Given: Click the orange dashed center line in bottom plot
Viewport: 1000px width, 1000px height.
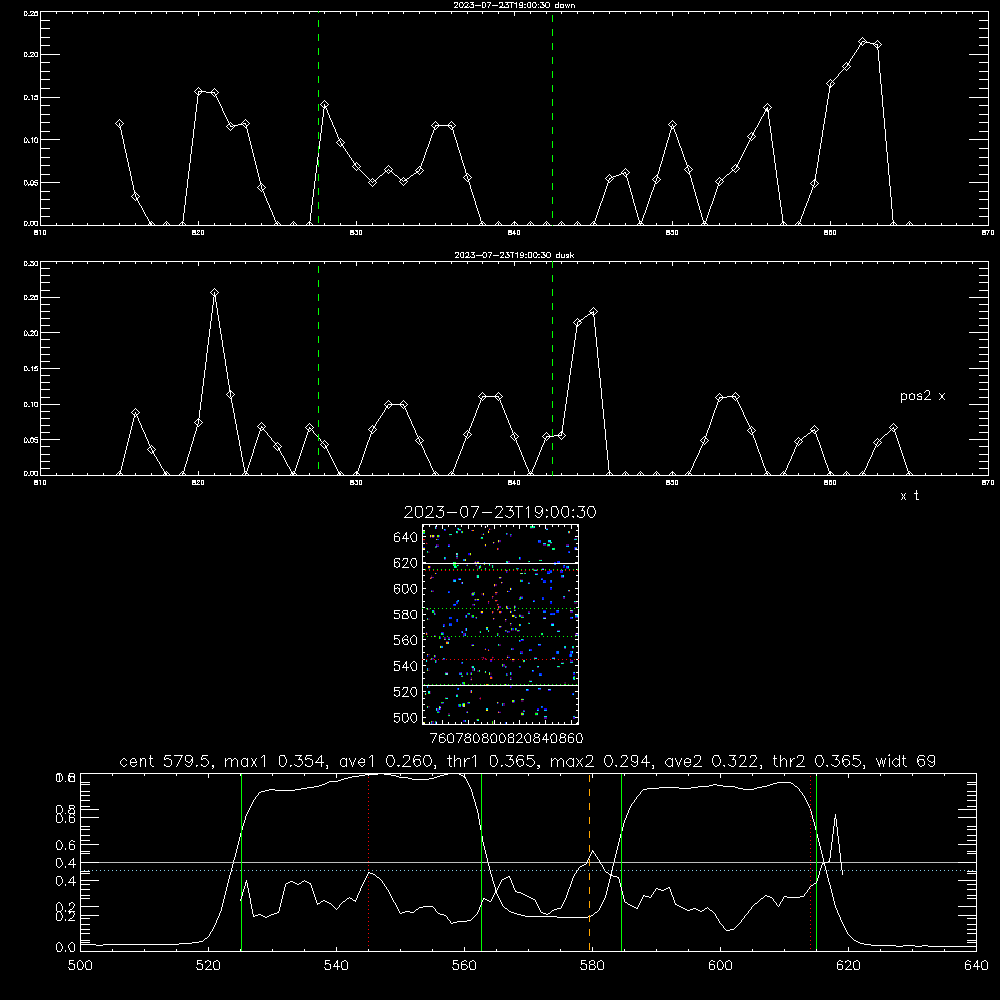Looking at the screenshot, I should click(589, 862).
